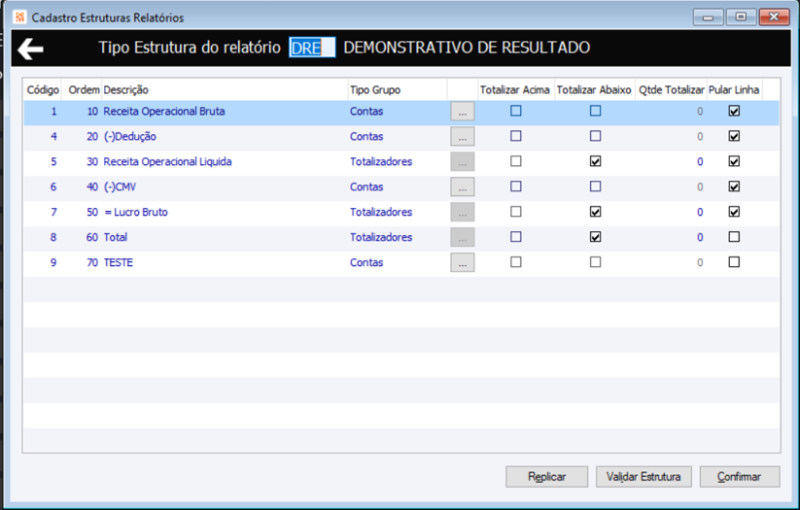Image resolution: width=800 pixels, height=510 pixels.
Task: Uncheck Totalizar Abaixo for = Lucro Bruto
Action: [595, 212]
